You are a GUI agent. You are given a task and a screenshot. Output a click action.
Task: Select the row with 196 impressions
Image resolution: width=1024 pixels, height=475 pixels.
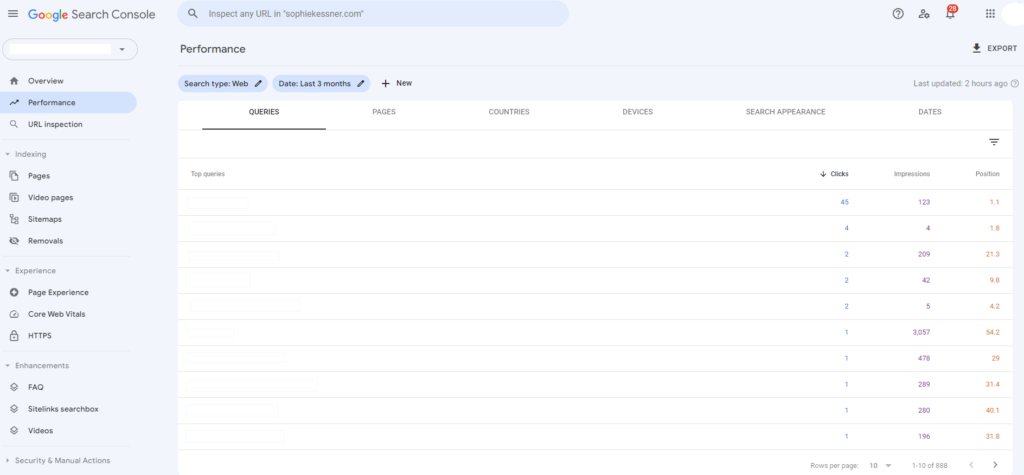pos(594,436)
